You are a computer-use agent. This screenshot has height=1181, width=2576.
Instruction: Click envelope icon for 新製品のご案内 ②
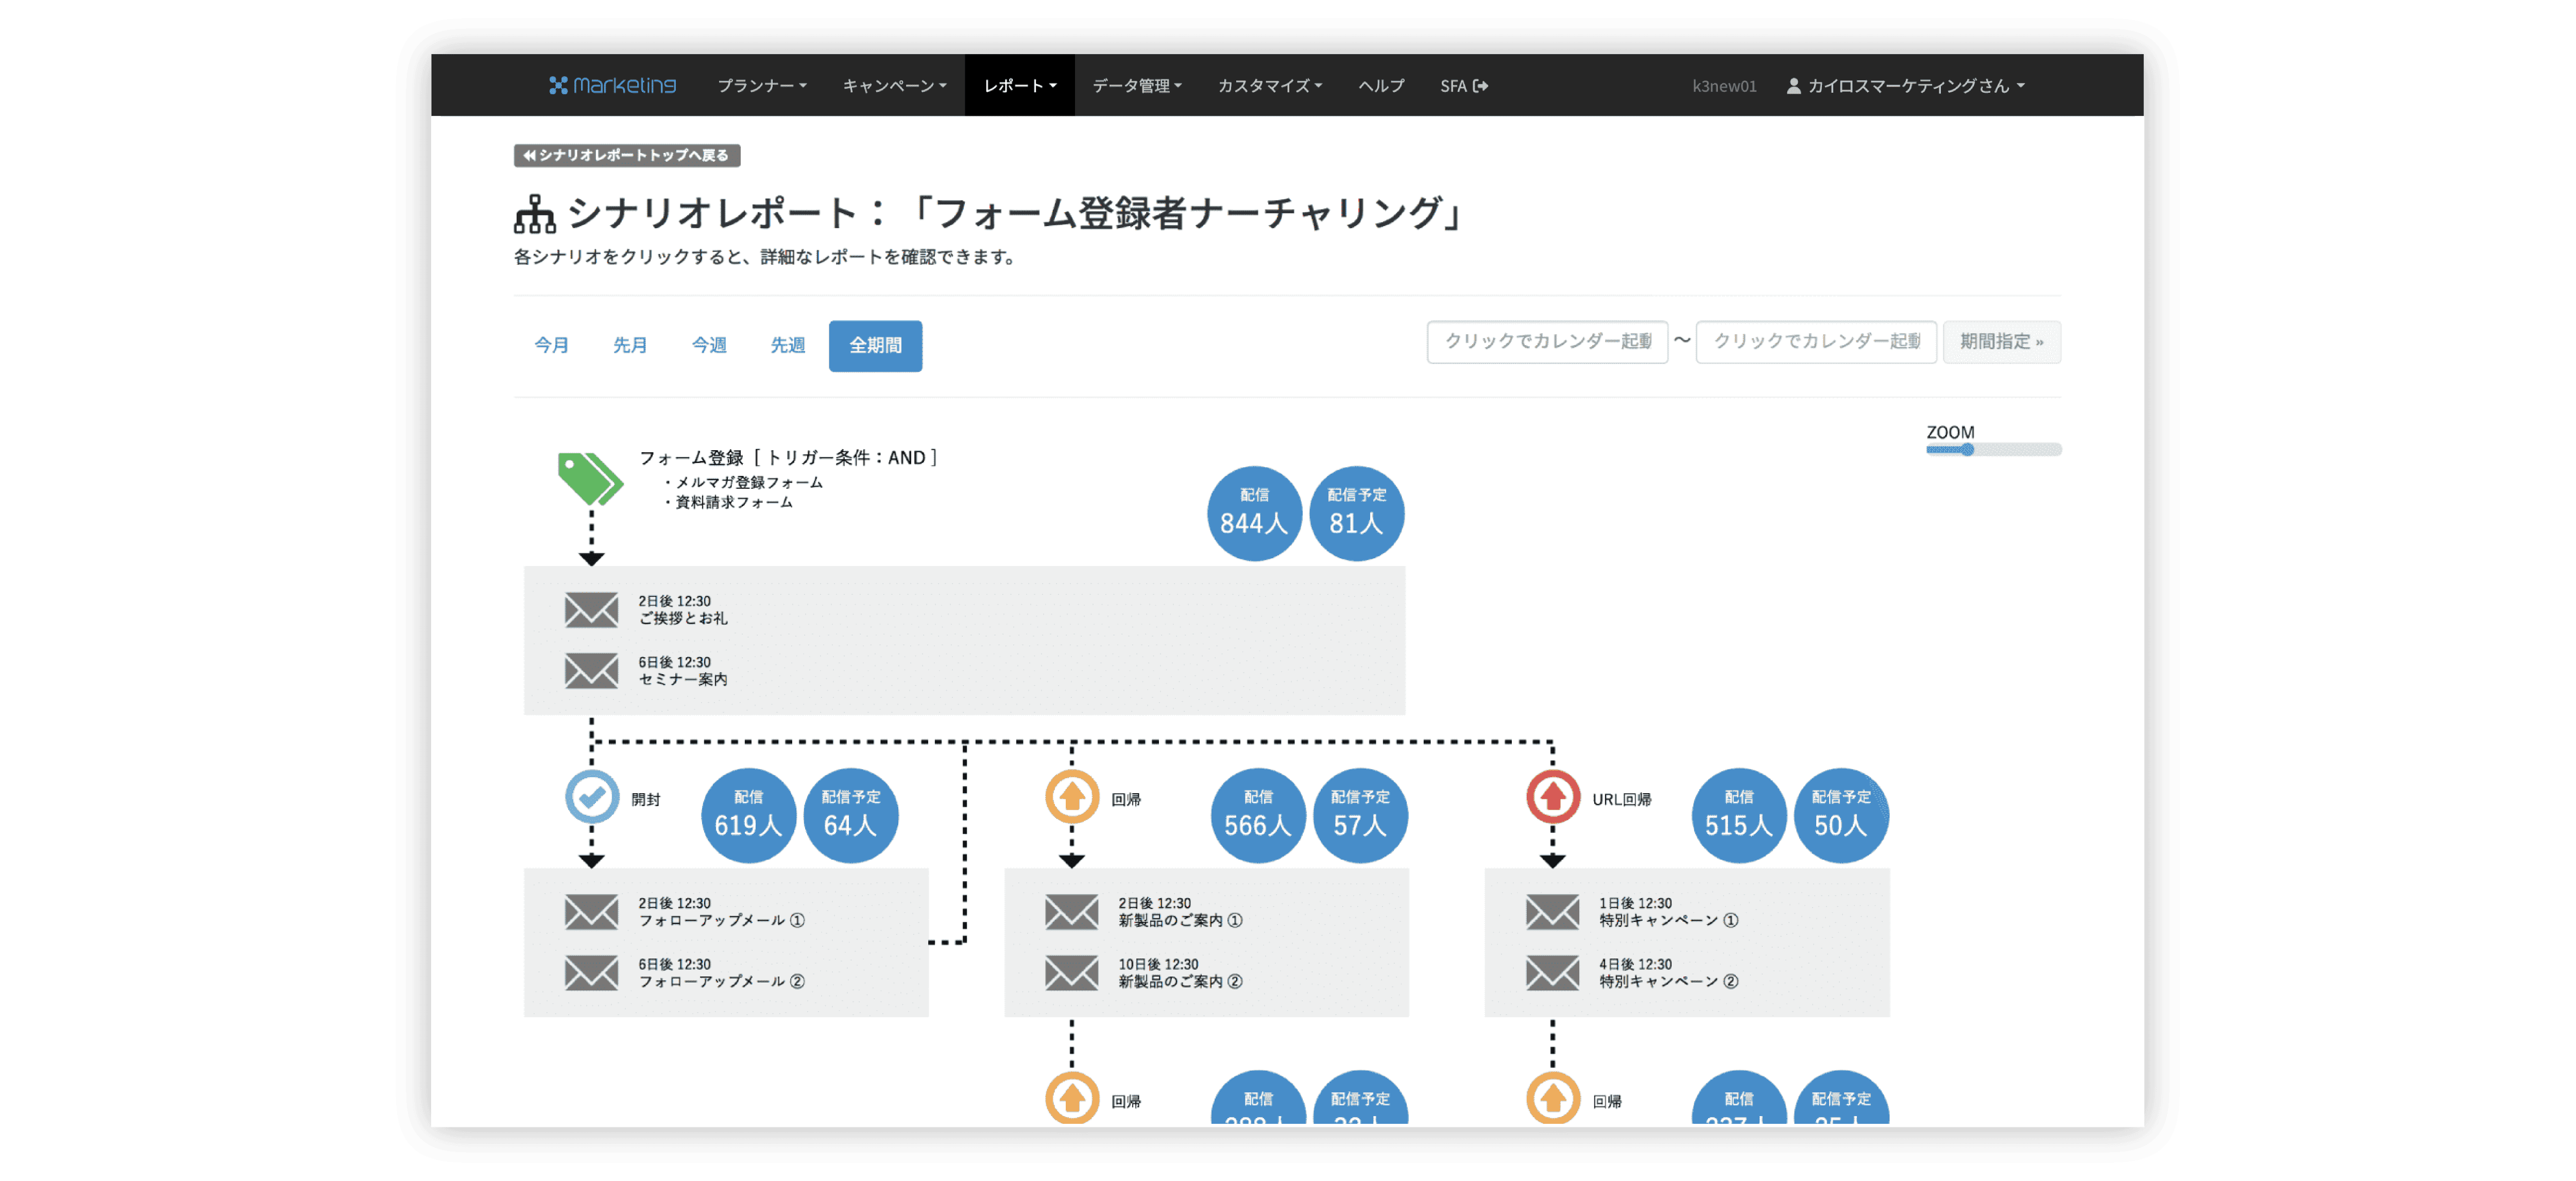1071,972
